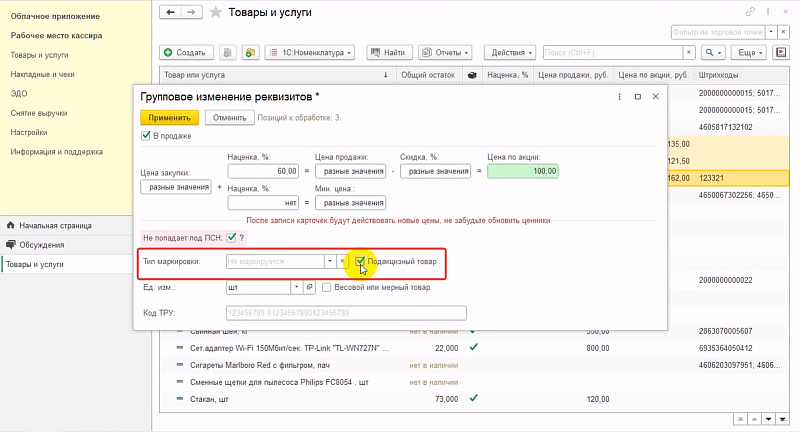800x432 pixels.
Task: Click the Мин. цена field
Action: tap(351, 202)
